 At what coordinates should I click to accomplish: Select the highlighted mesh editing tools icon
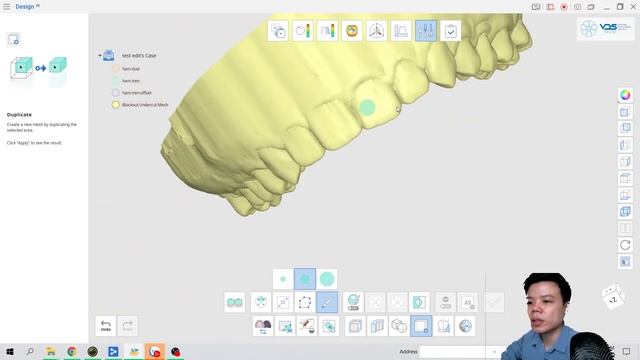(426, 31)
